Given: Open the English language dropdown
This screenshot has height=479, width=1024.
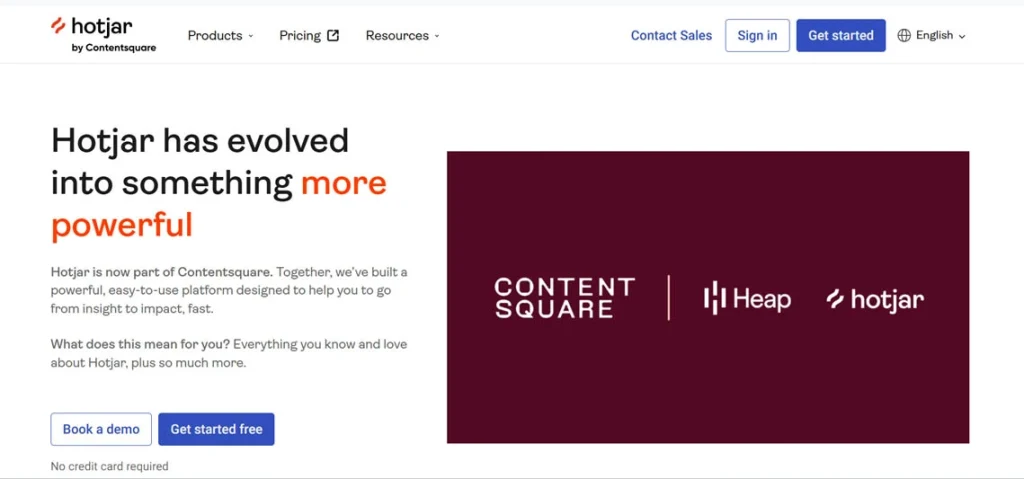Looking at the screenshot, I should tap(931, 35).
